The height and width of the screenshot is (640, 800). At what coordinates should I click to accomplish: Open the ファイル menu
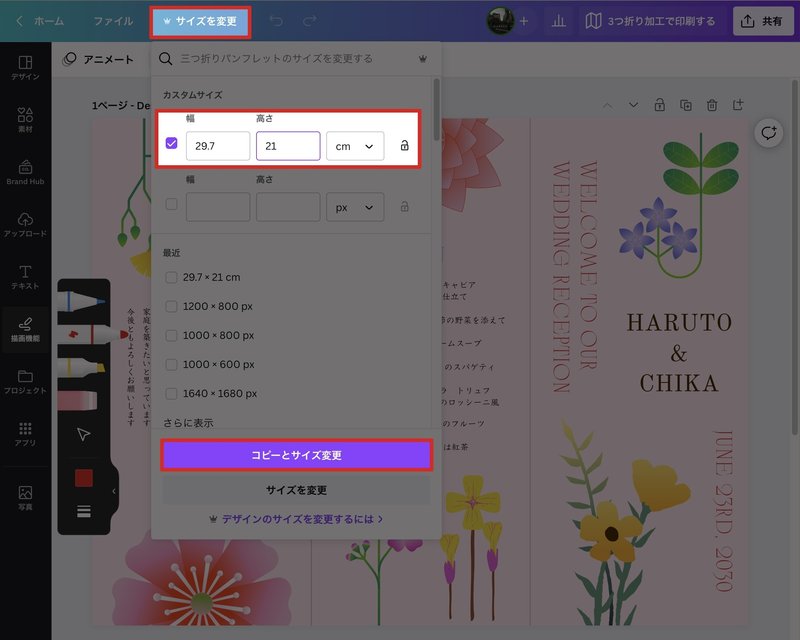click(113, 19)
